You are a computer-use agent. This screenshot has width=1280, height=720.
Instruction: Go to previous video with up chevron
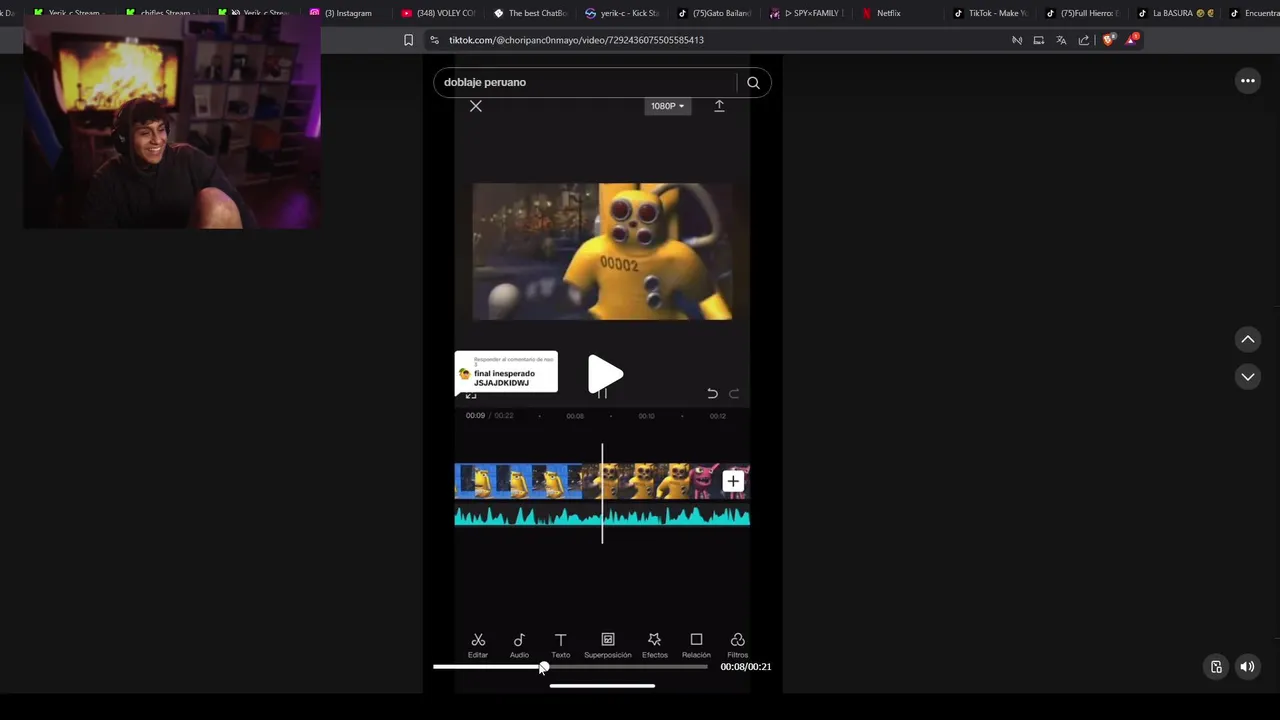1248,340
